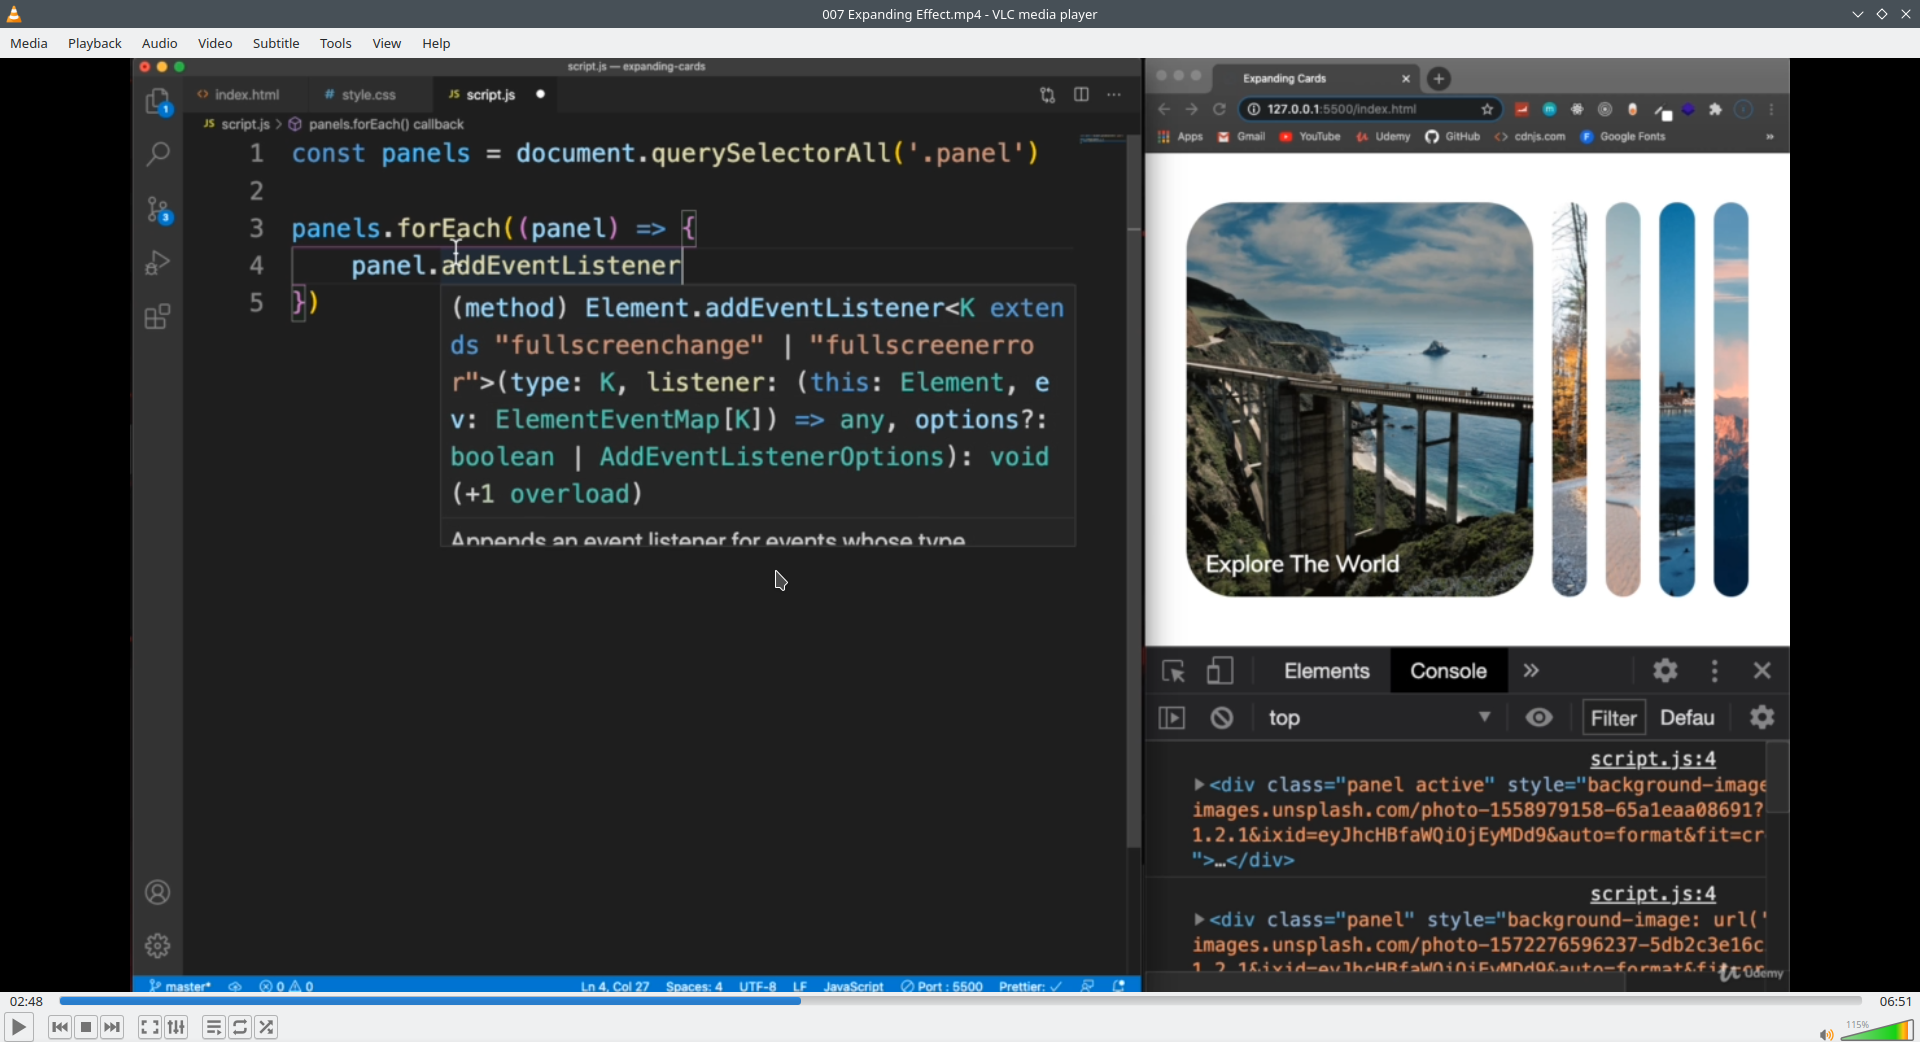This screenshot has height=1042, width=1920.
Task: Adjust the VLC volume slider
Action: click(x=1877, y=1031)
